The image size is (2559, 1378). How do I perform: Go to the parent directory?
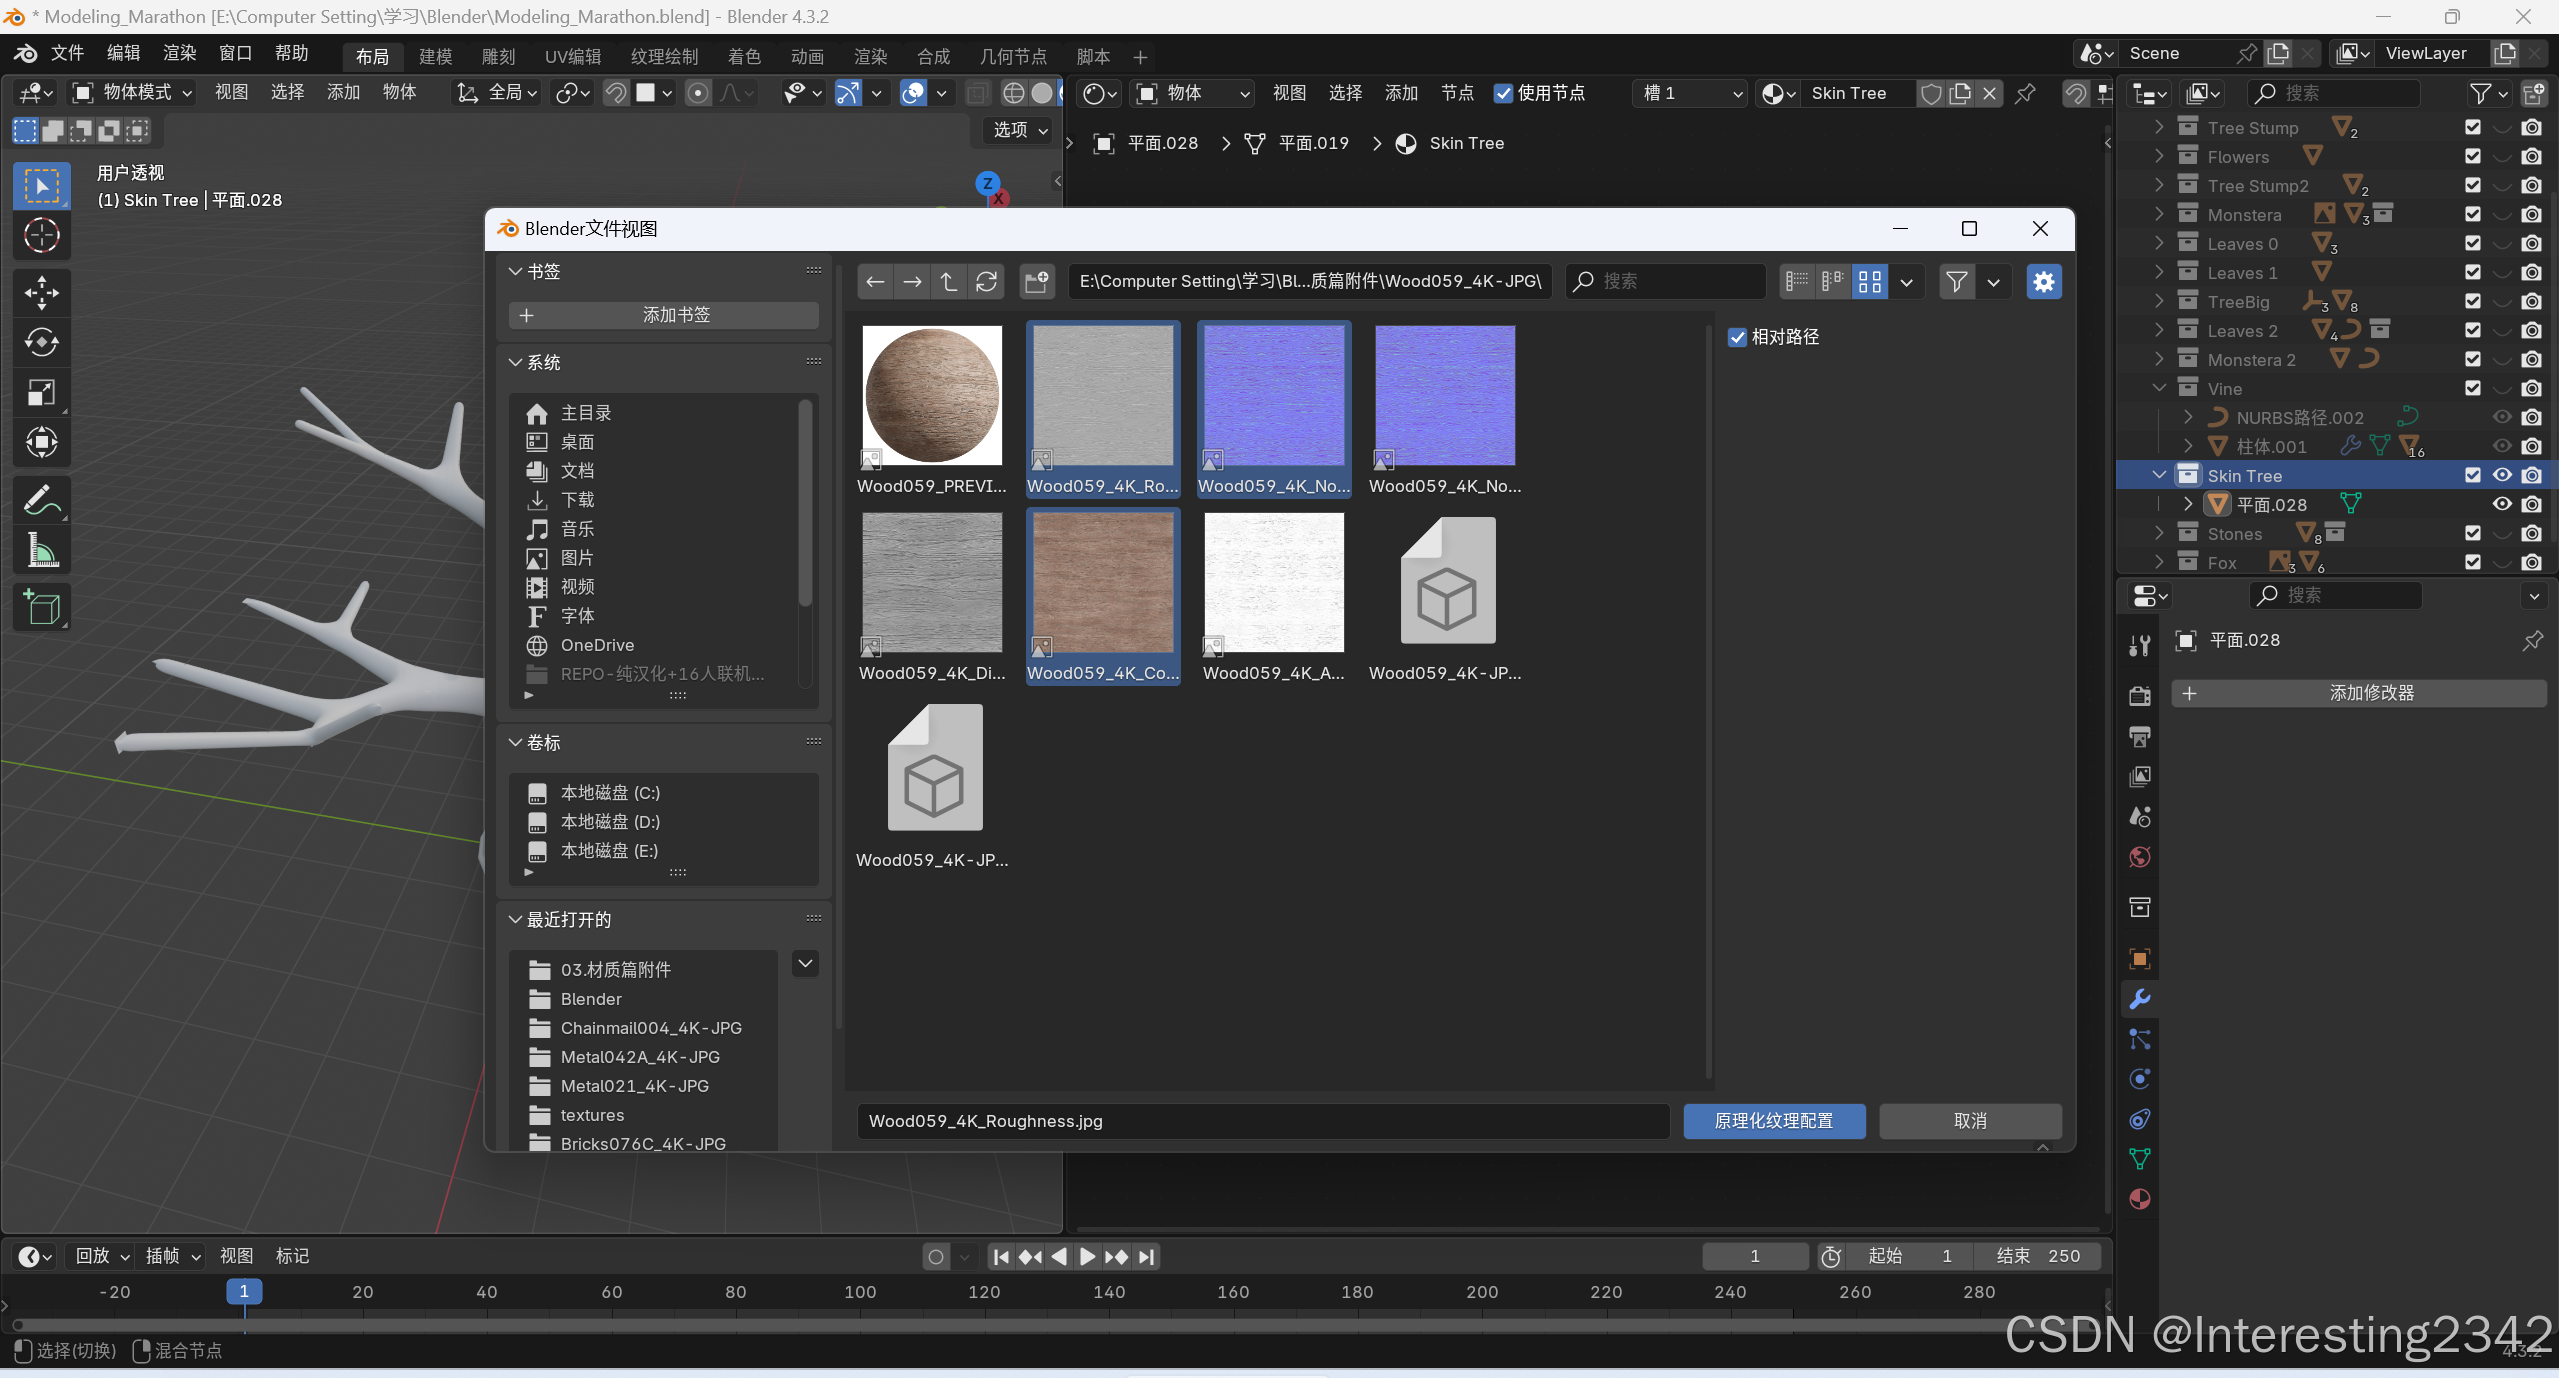[x=949, y=282]
